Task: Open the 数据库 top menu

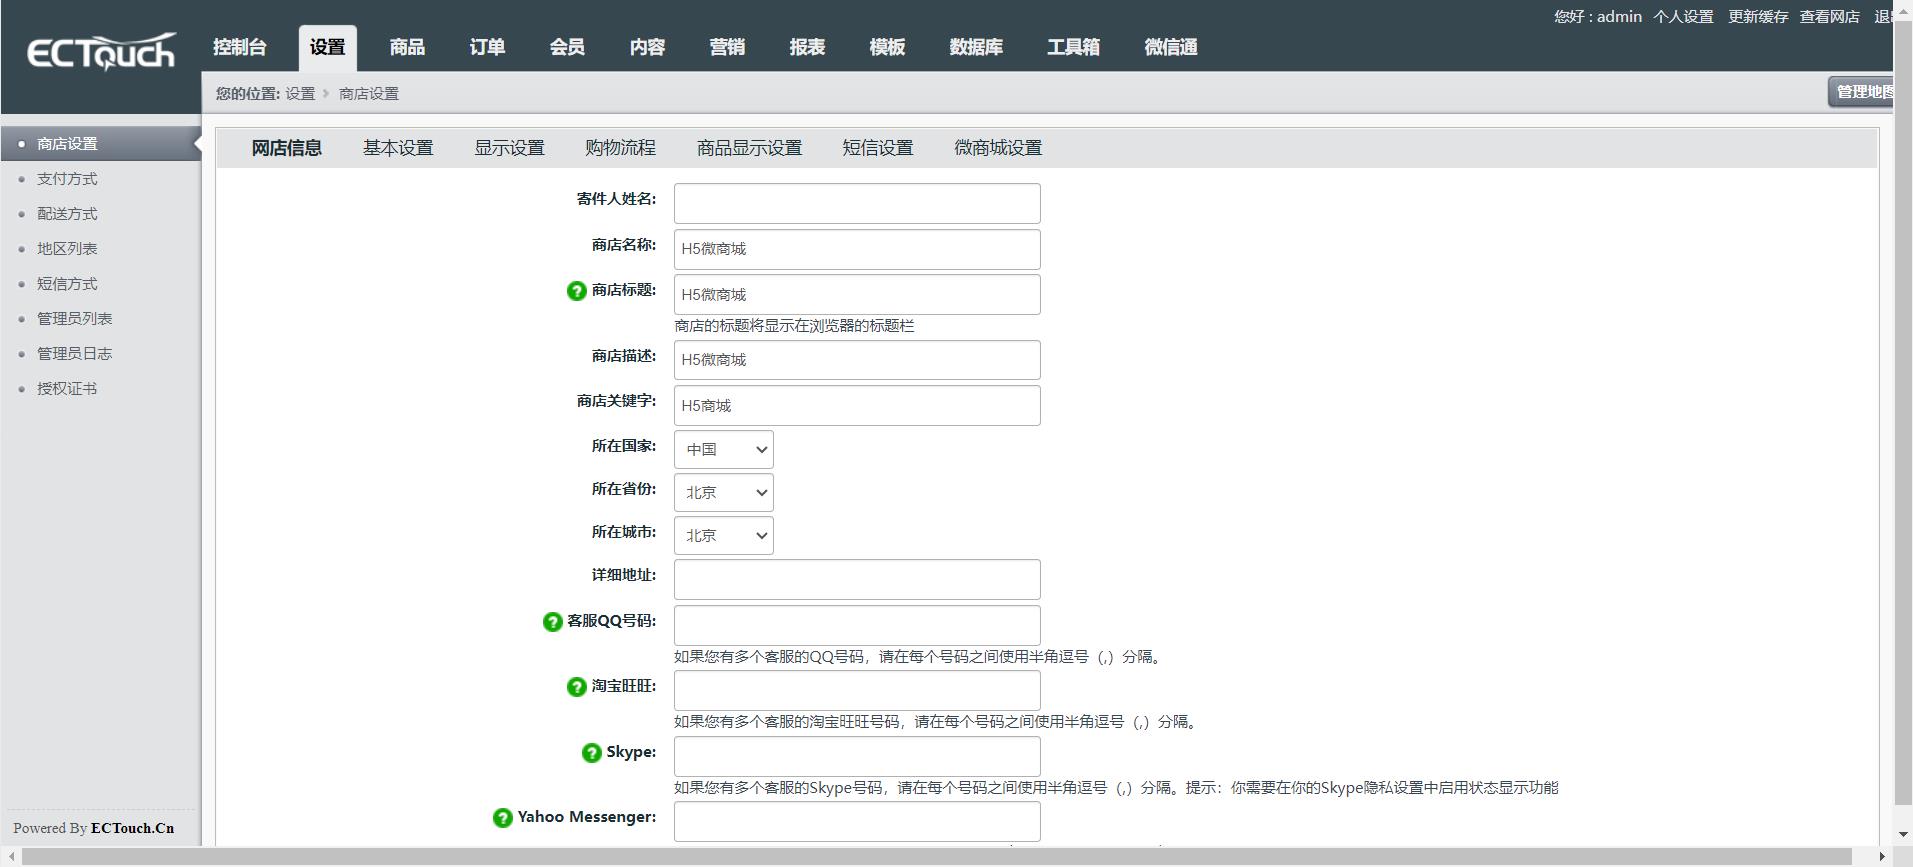Action: pos(976,47)
